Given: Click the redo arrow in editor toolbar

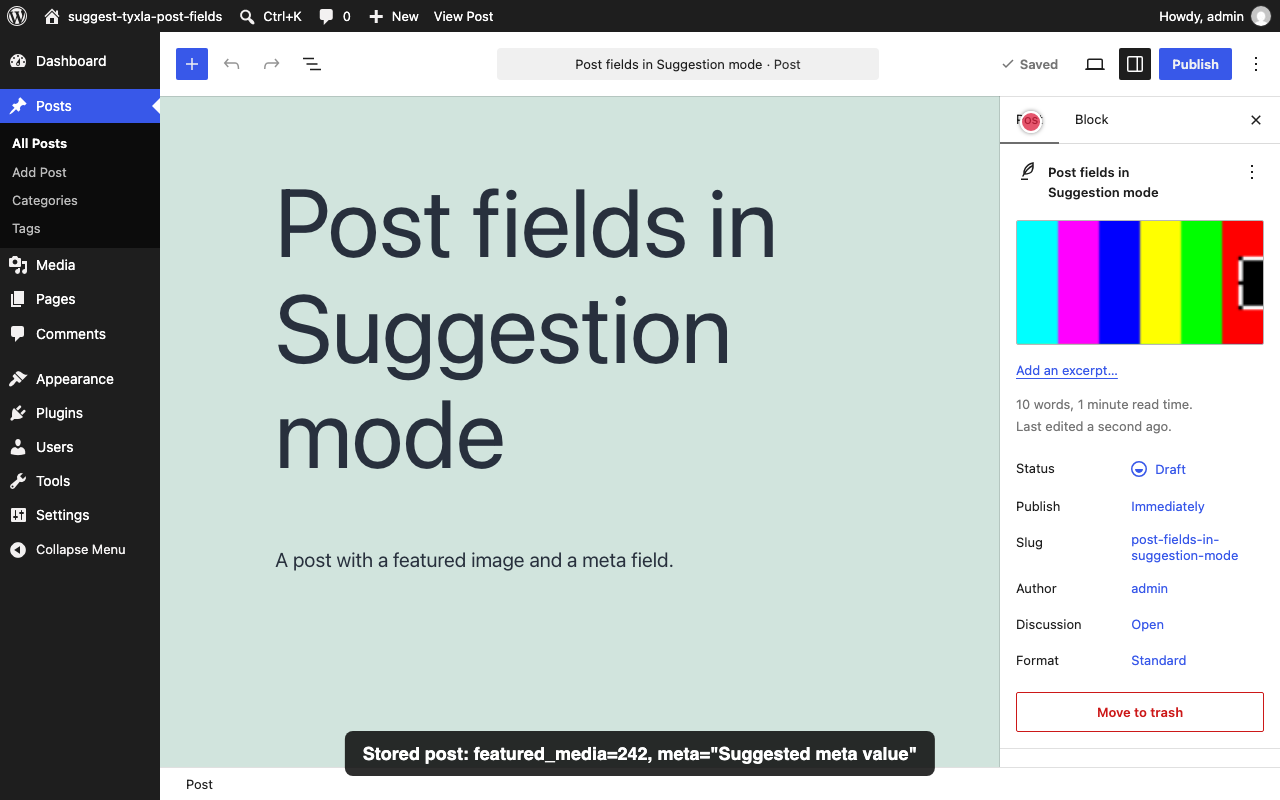Looking at the screenshot, I should [272, 64].
